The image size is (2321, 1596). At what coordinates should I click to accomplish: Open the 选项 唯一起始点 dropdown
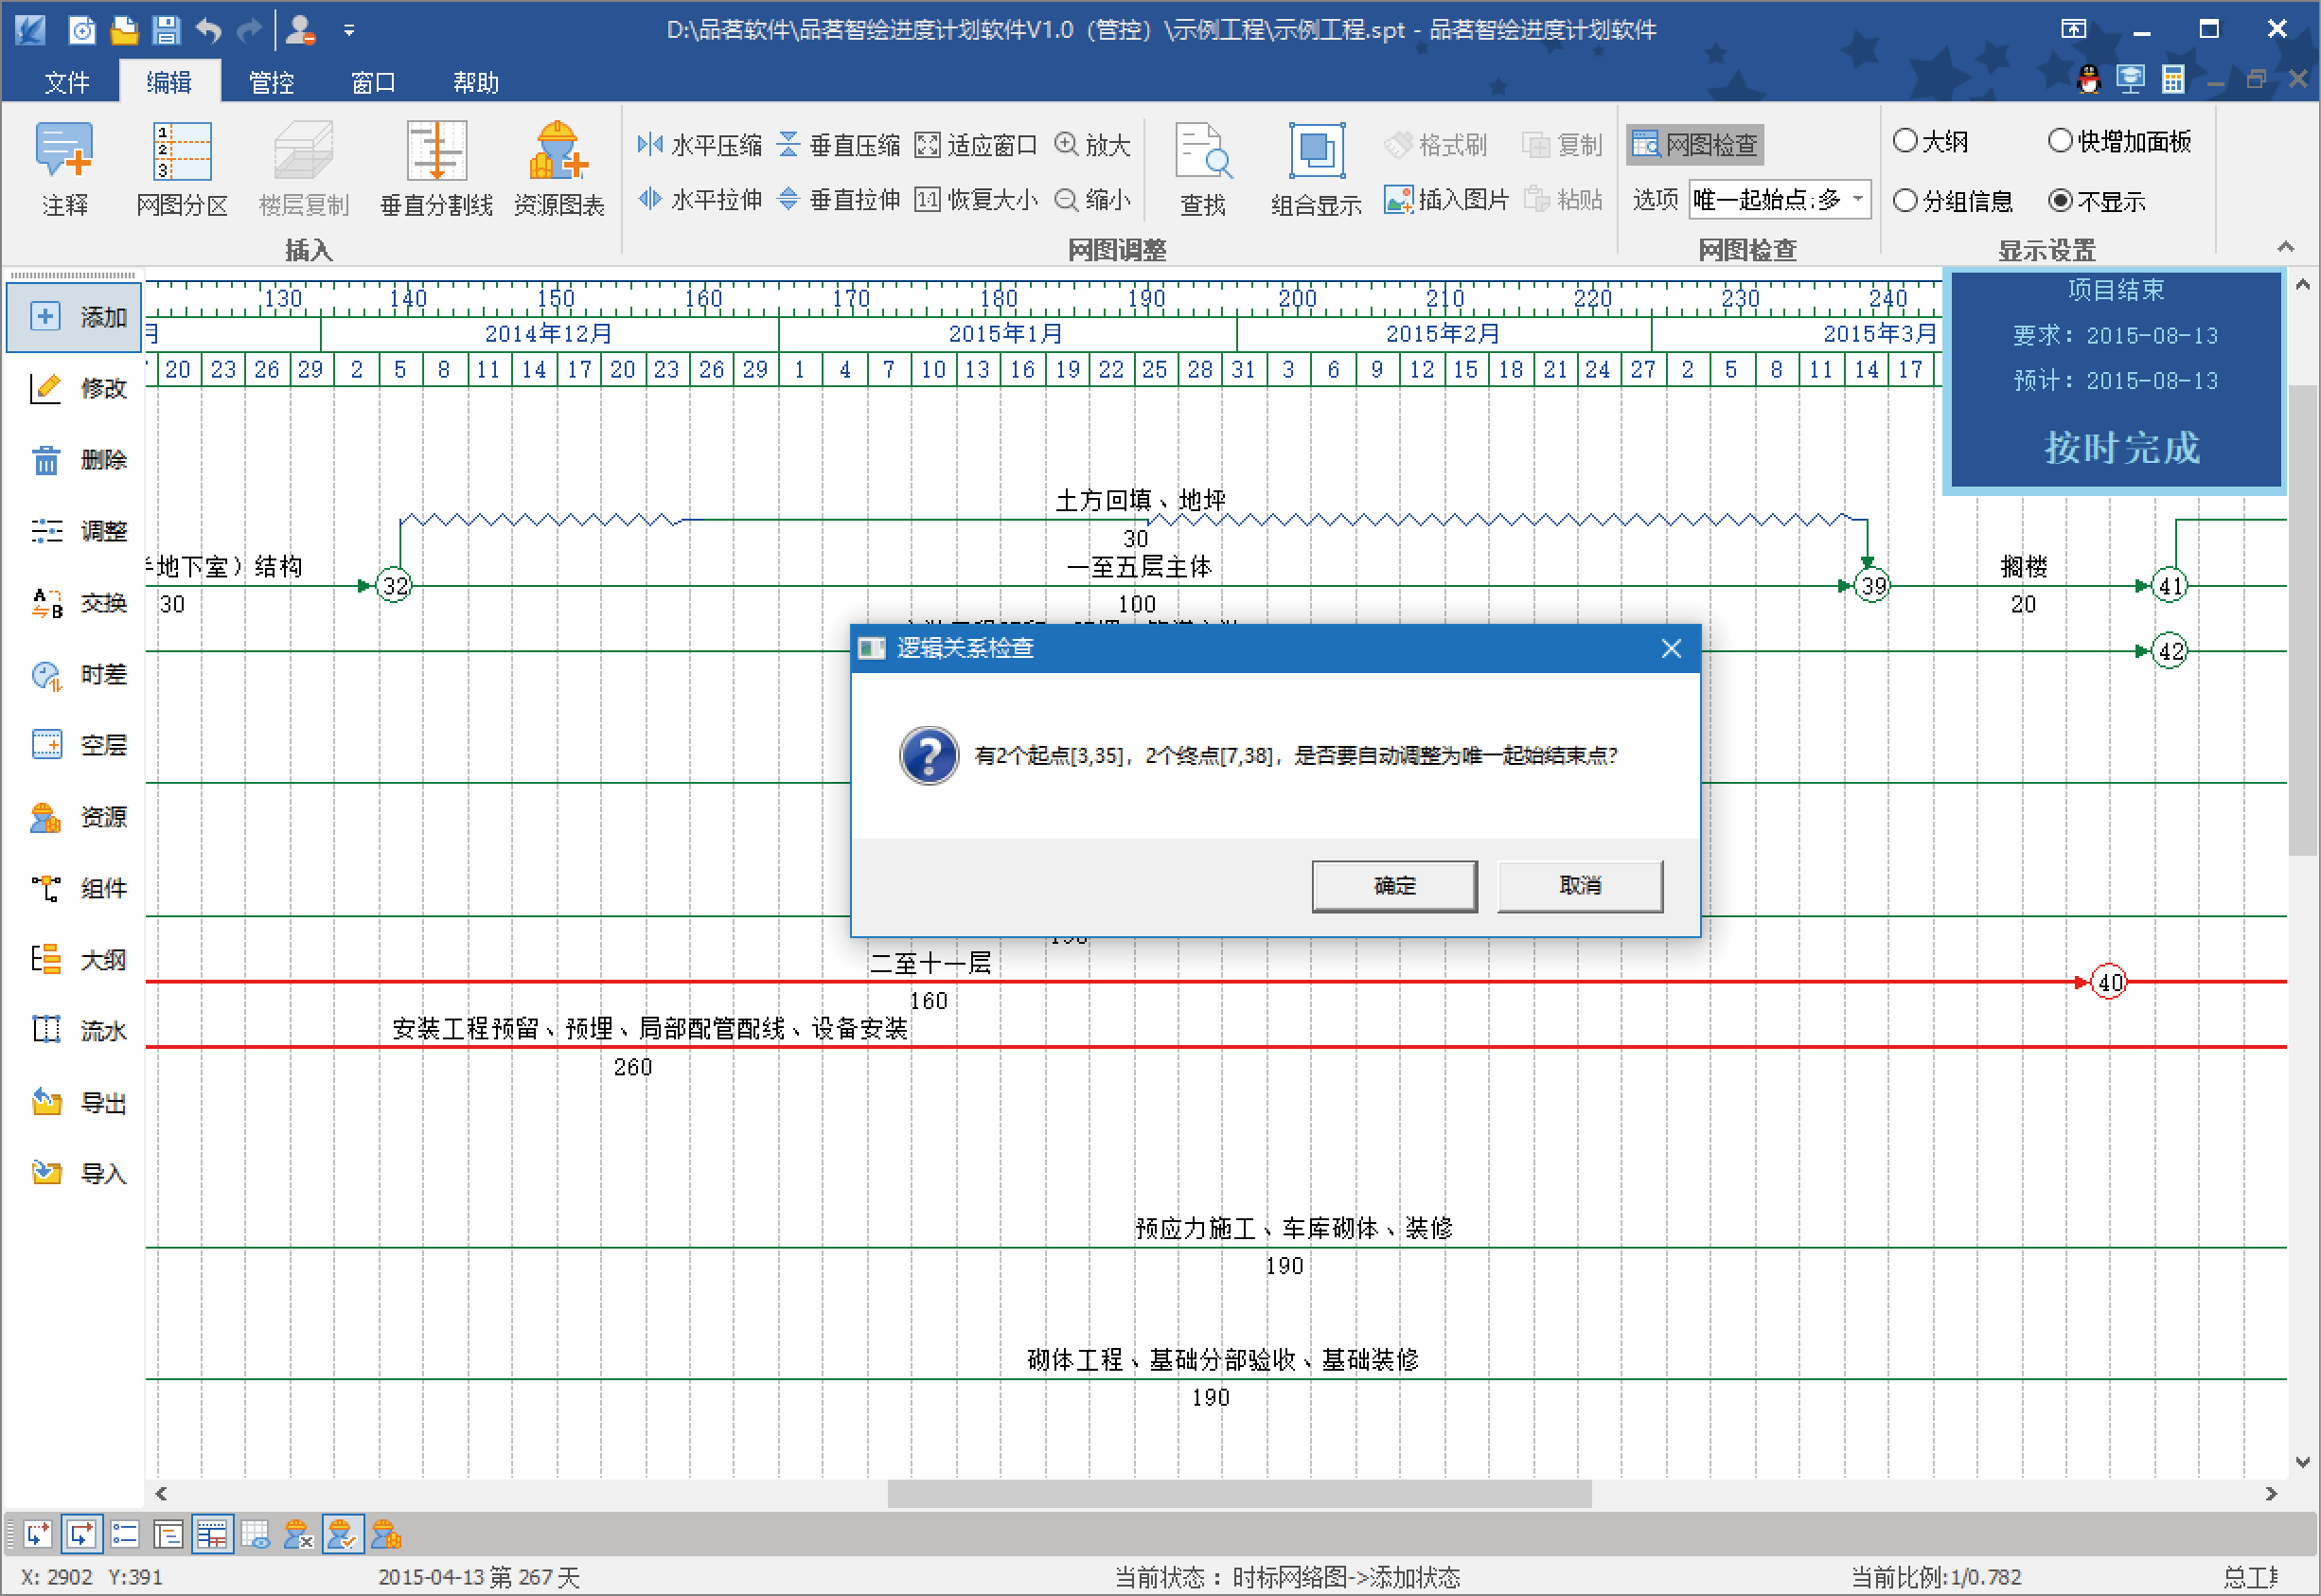[x=1780, y=200]
